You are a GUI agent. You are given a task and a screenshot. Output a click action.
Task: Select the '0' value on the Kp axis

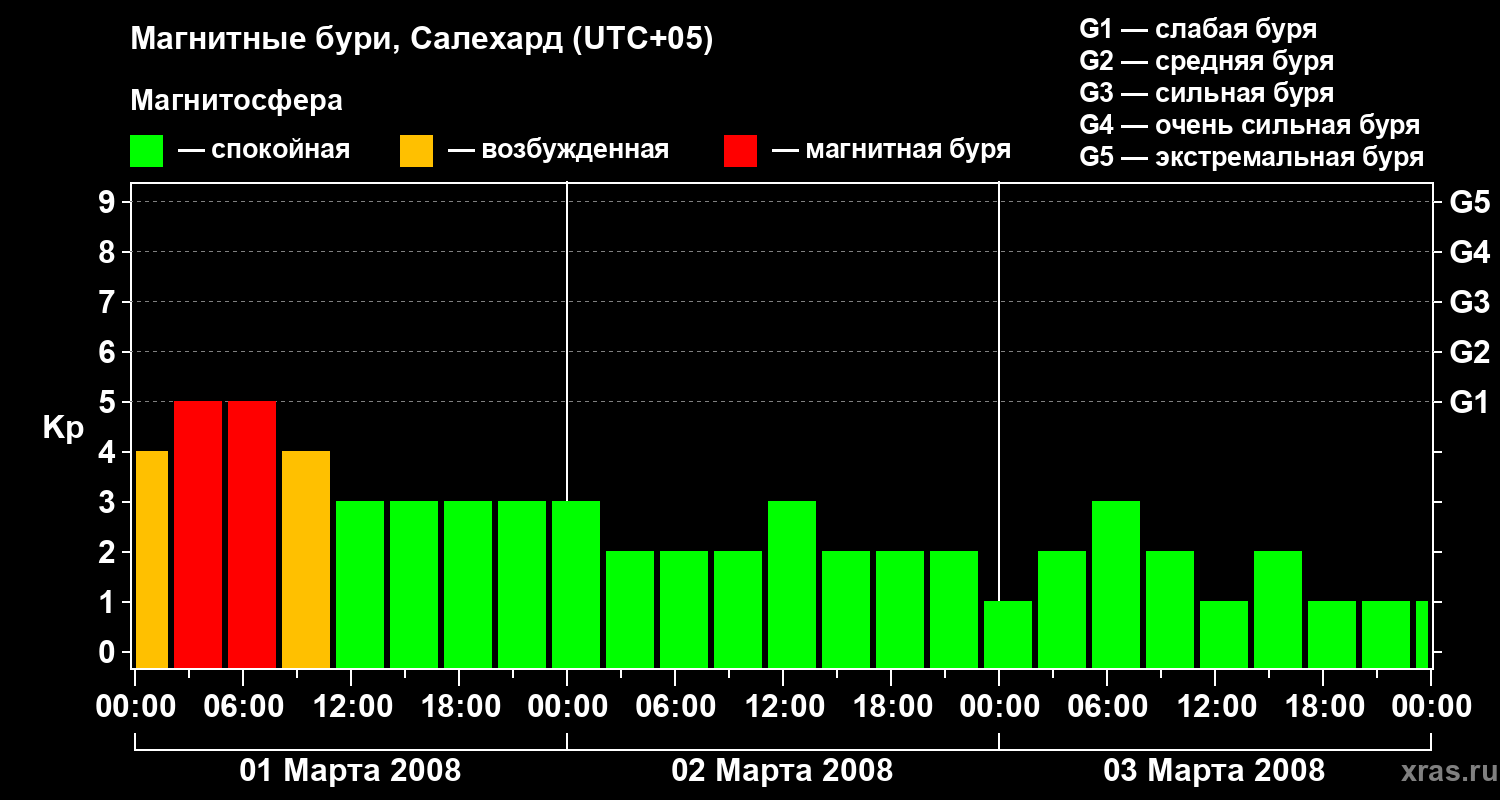click(109, 652)
